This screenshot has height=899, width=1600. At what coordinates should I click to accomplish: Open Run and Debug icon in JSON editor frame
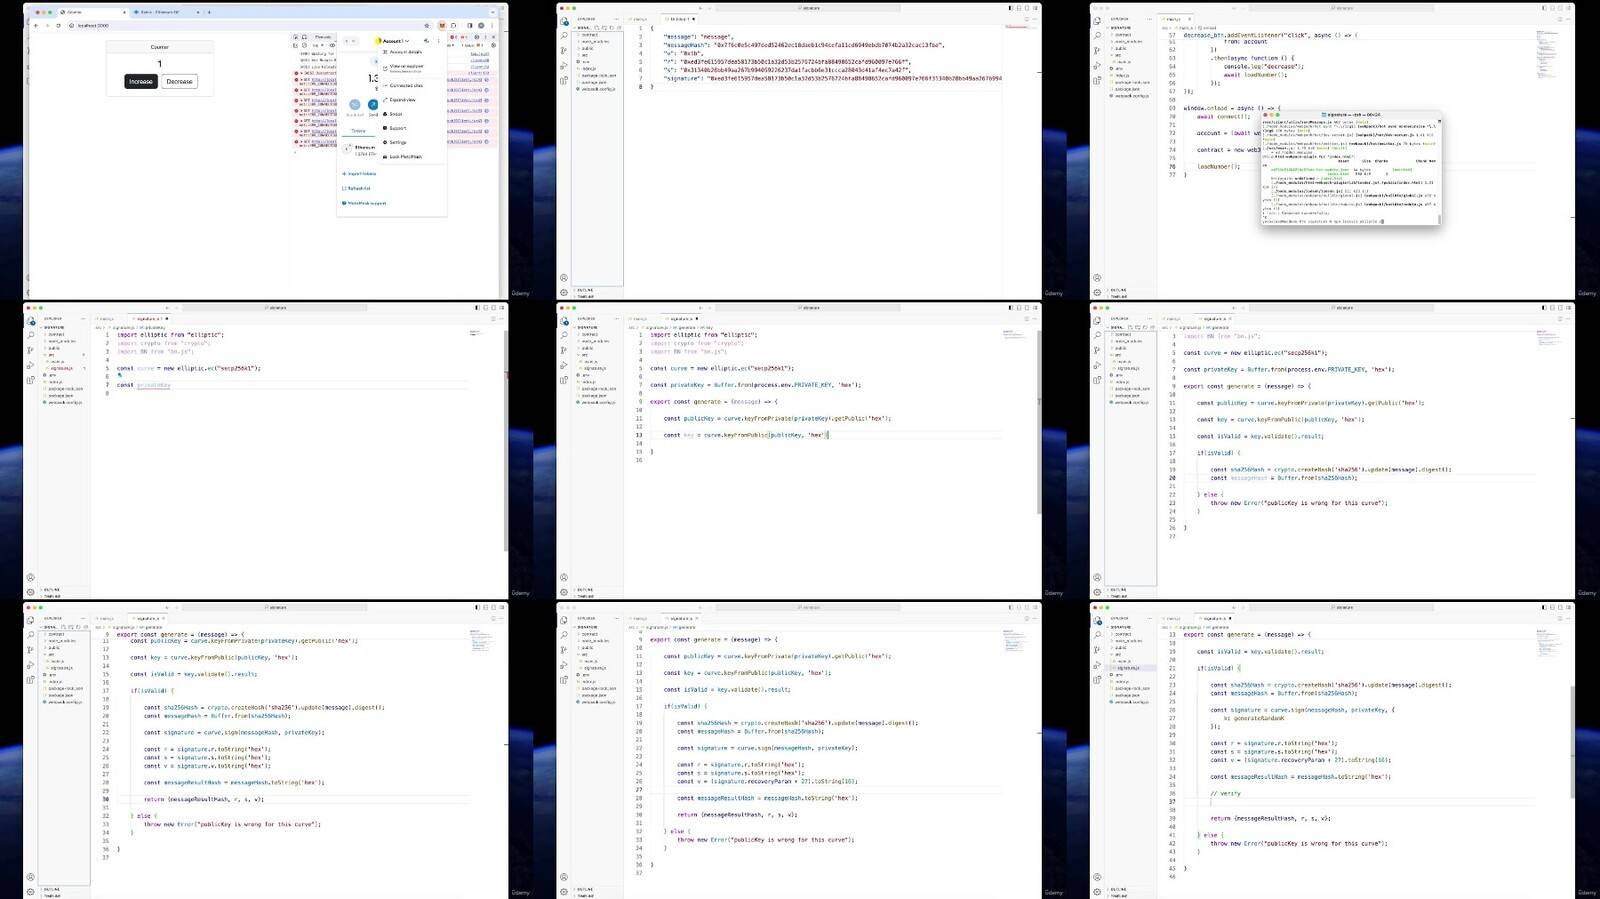click(x=564, y=65)
